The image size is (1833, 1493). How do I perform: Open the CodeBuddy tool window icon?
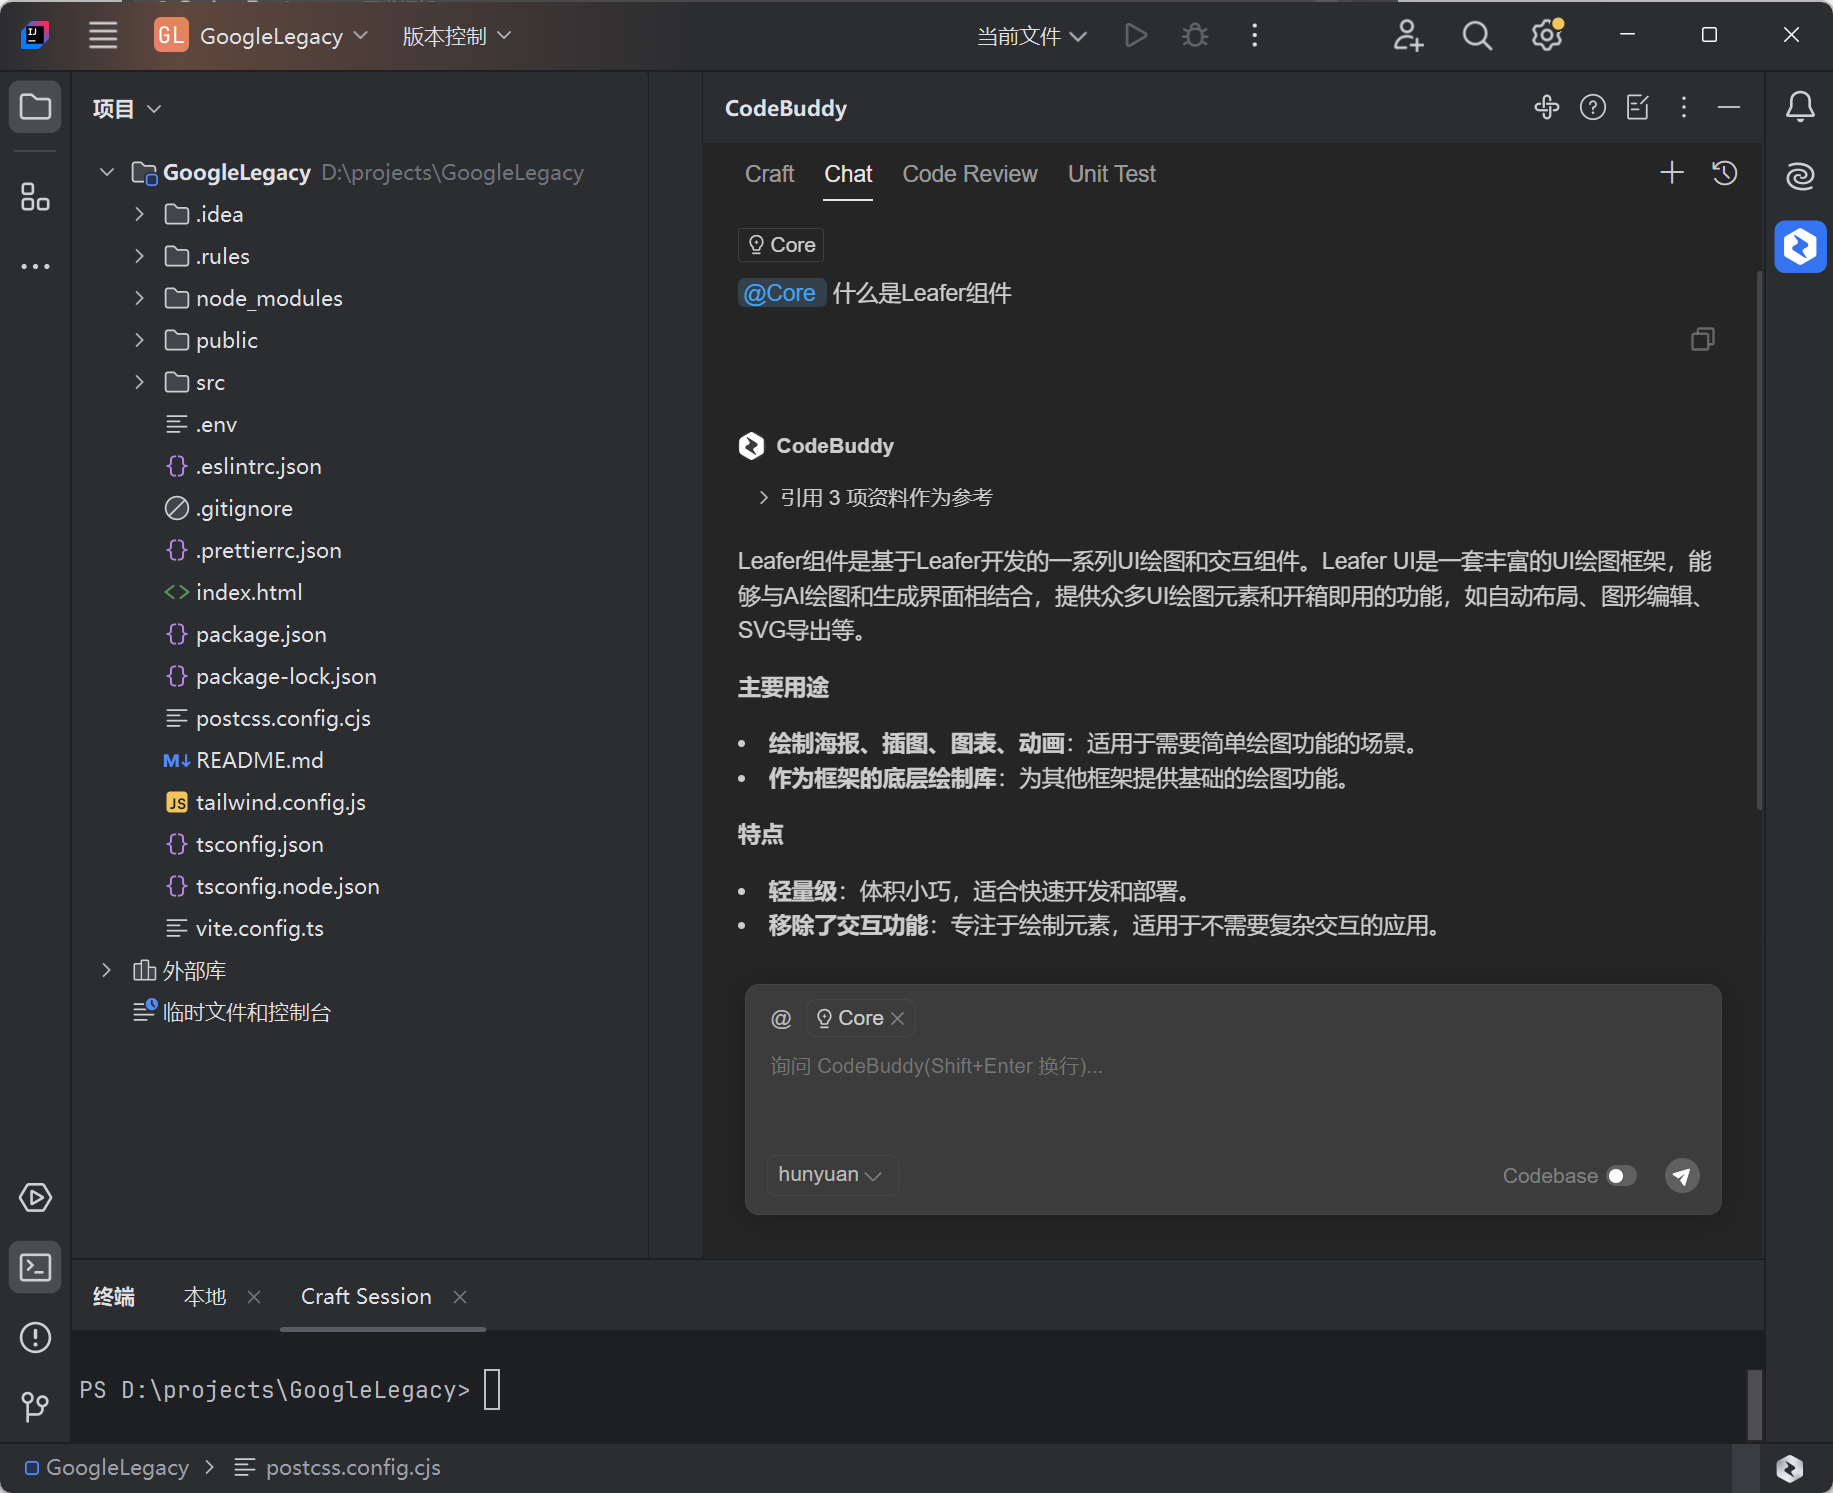coord(1800,246)
